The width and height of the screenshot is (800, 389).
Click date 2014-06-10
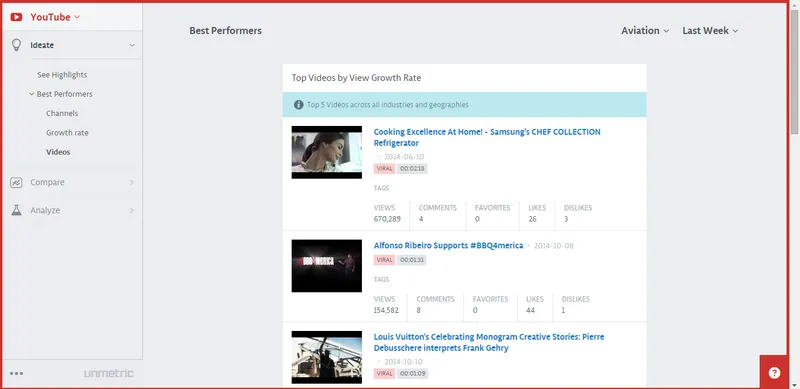click(x=404, y=157)
